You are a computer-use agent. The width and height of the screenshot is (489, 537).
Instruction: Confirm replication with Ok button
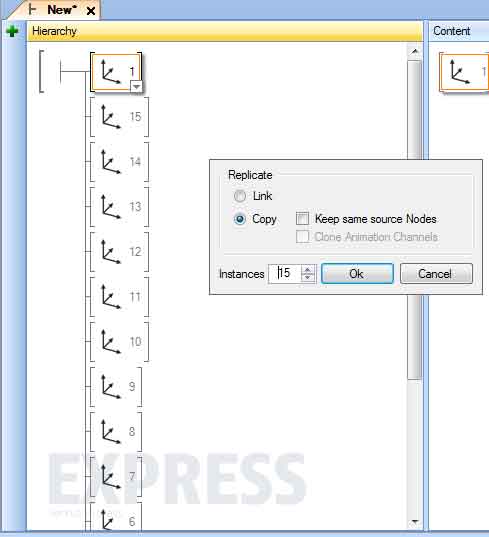tap(357, 274)
